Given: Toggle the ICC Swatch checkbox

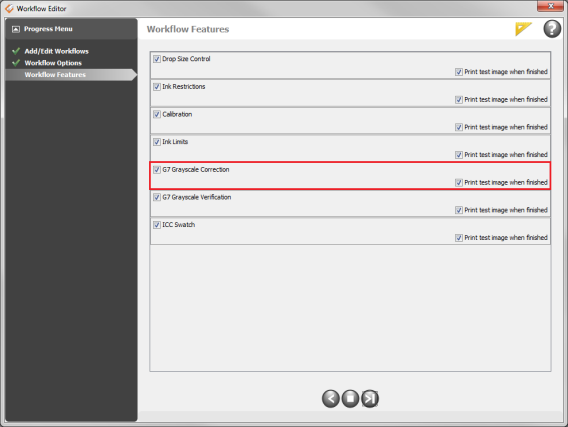Looking at the screenshot, I should click(157, 225).
